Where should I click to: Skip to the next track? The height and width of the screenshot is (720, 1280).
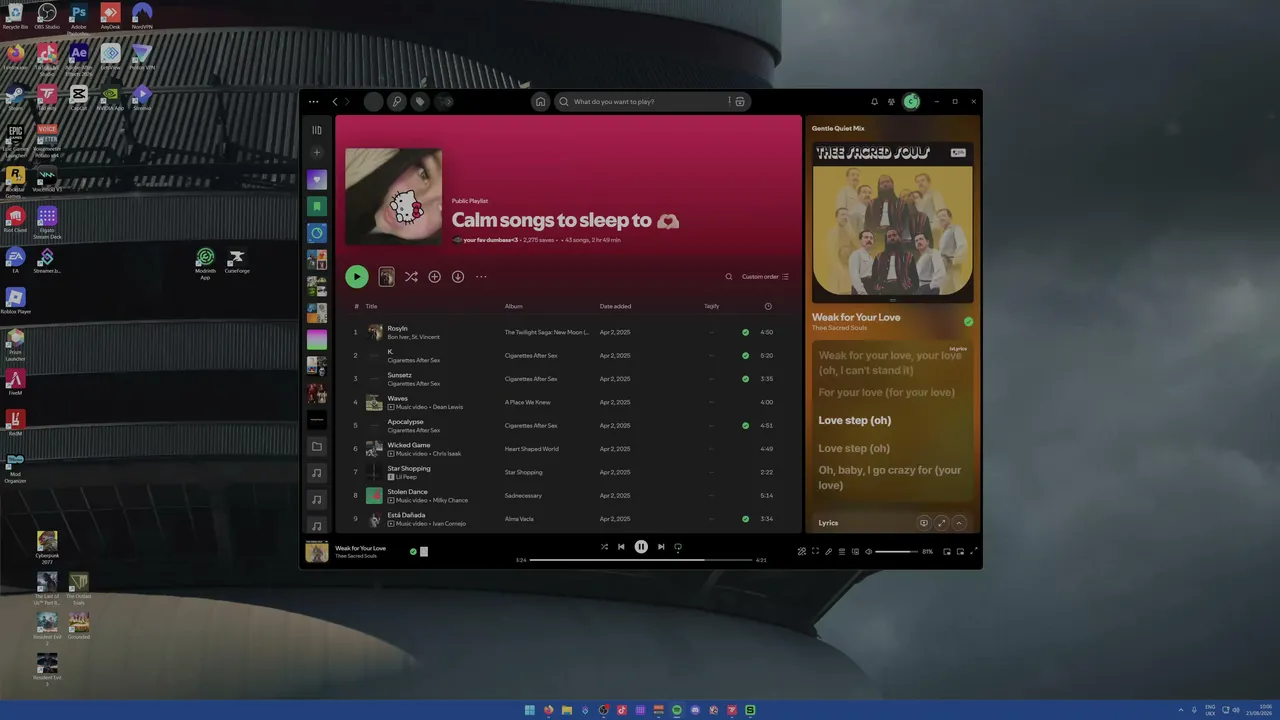[661, 547]
